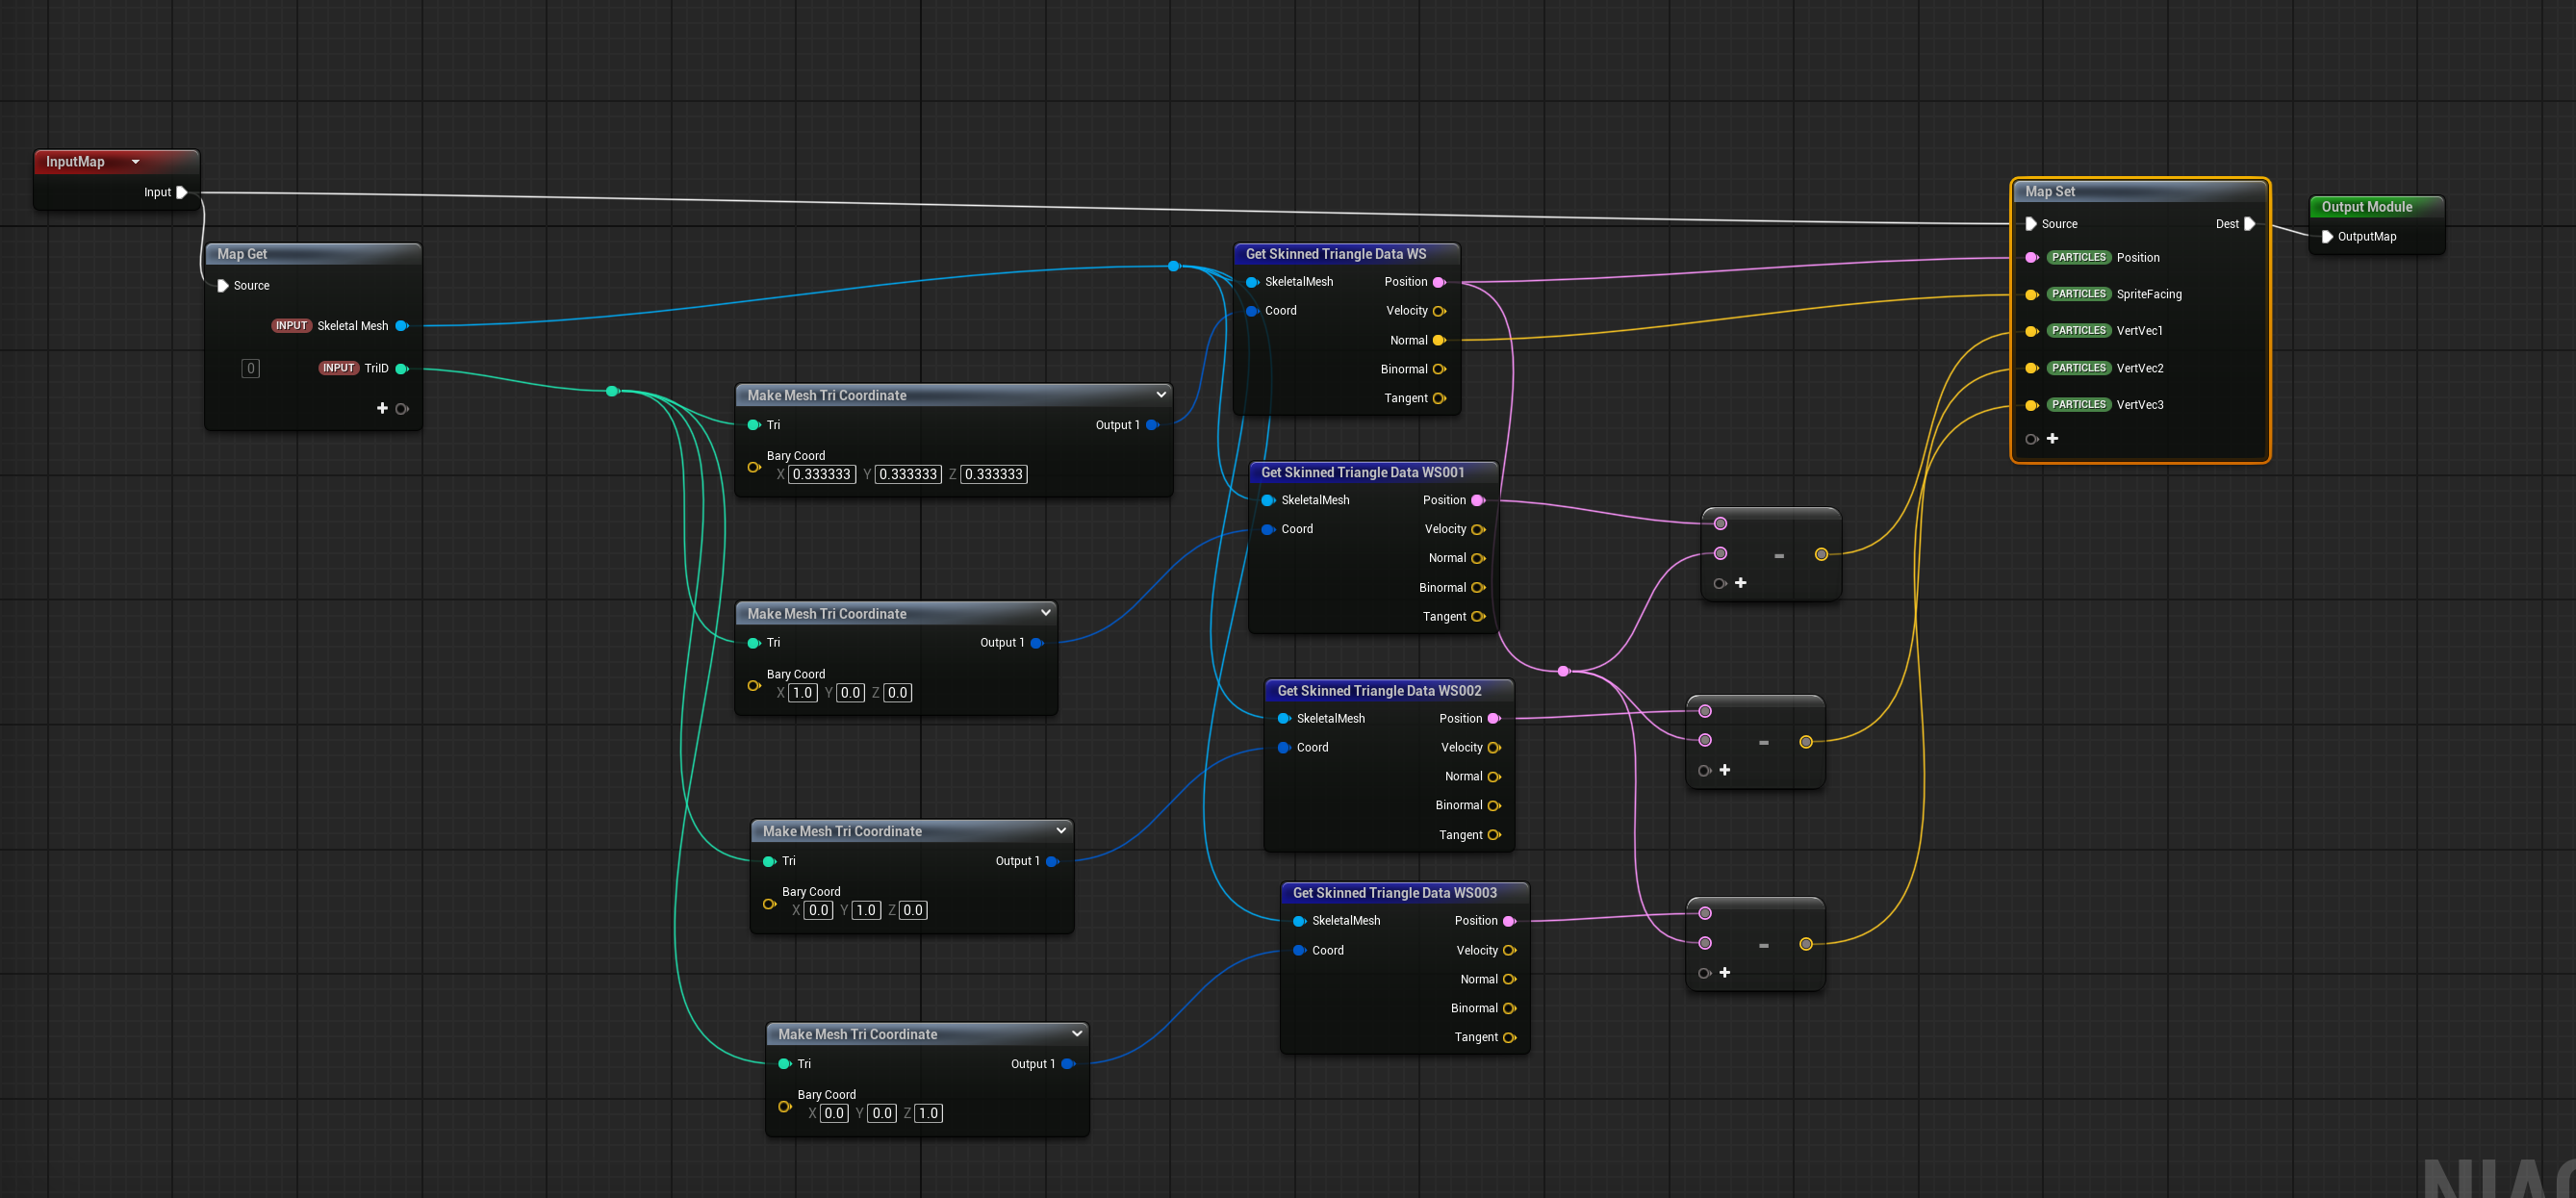Click the output pin of the subtract node fed by WS001
Screen dimensions: 2576x1198
1821,555
